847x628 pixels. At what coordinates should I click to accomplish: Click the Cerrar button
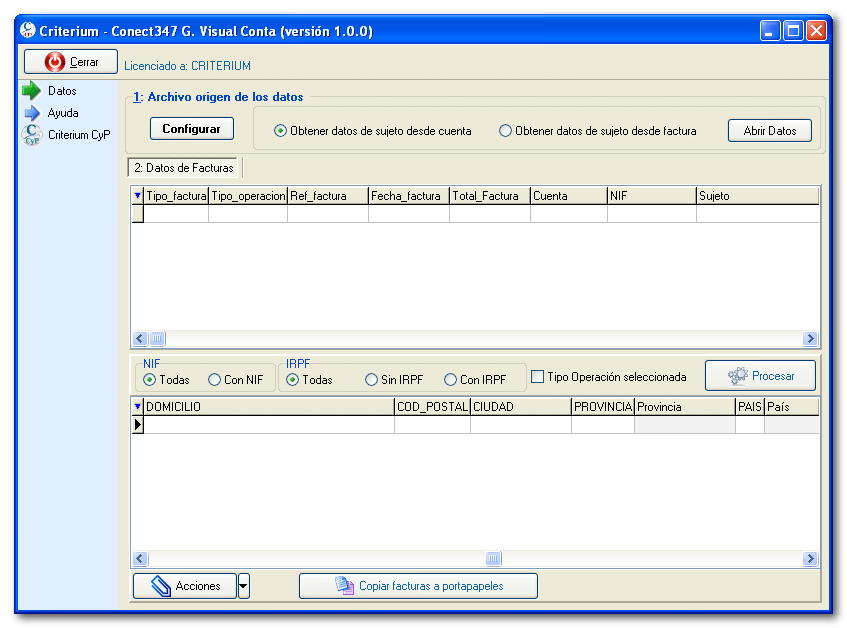point(71,62)
